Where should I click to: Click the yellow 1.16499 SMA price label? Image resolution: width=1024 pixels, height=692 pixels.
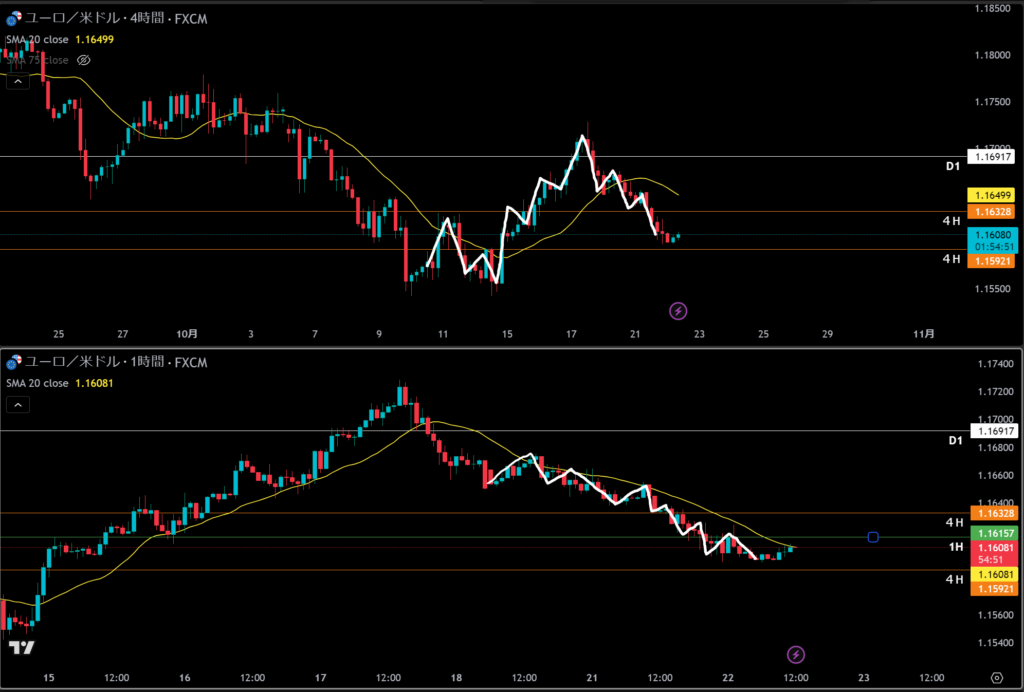(x=992, y=195)
